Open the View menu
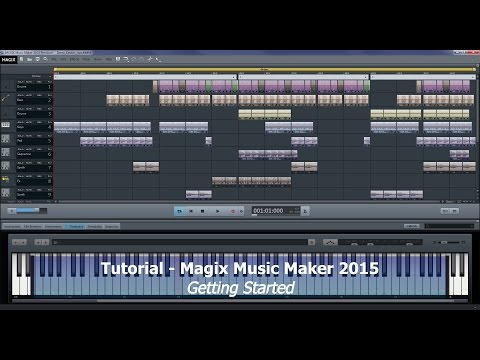The height and width of the screenshot is (360, 480). click(x=86, y=59)
